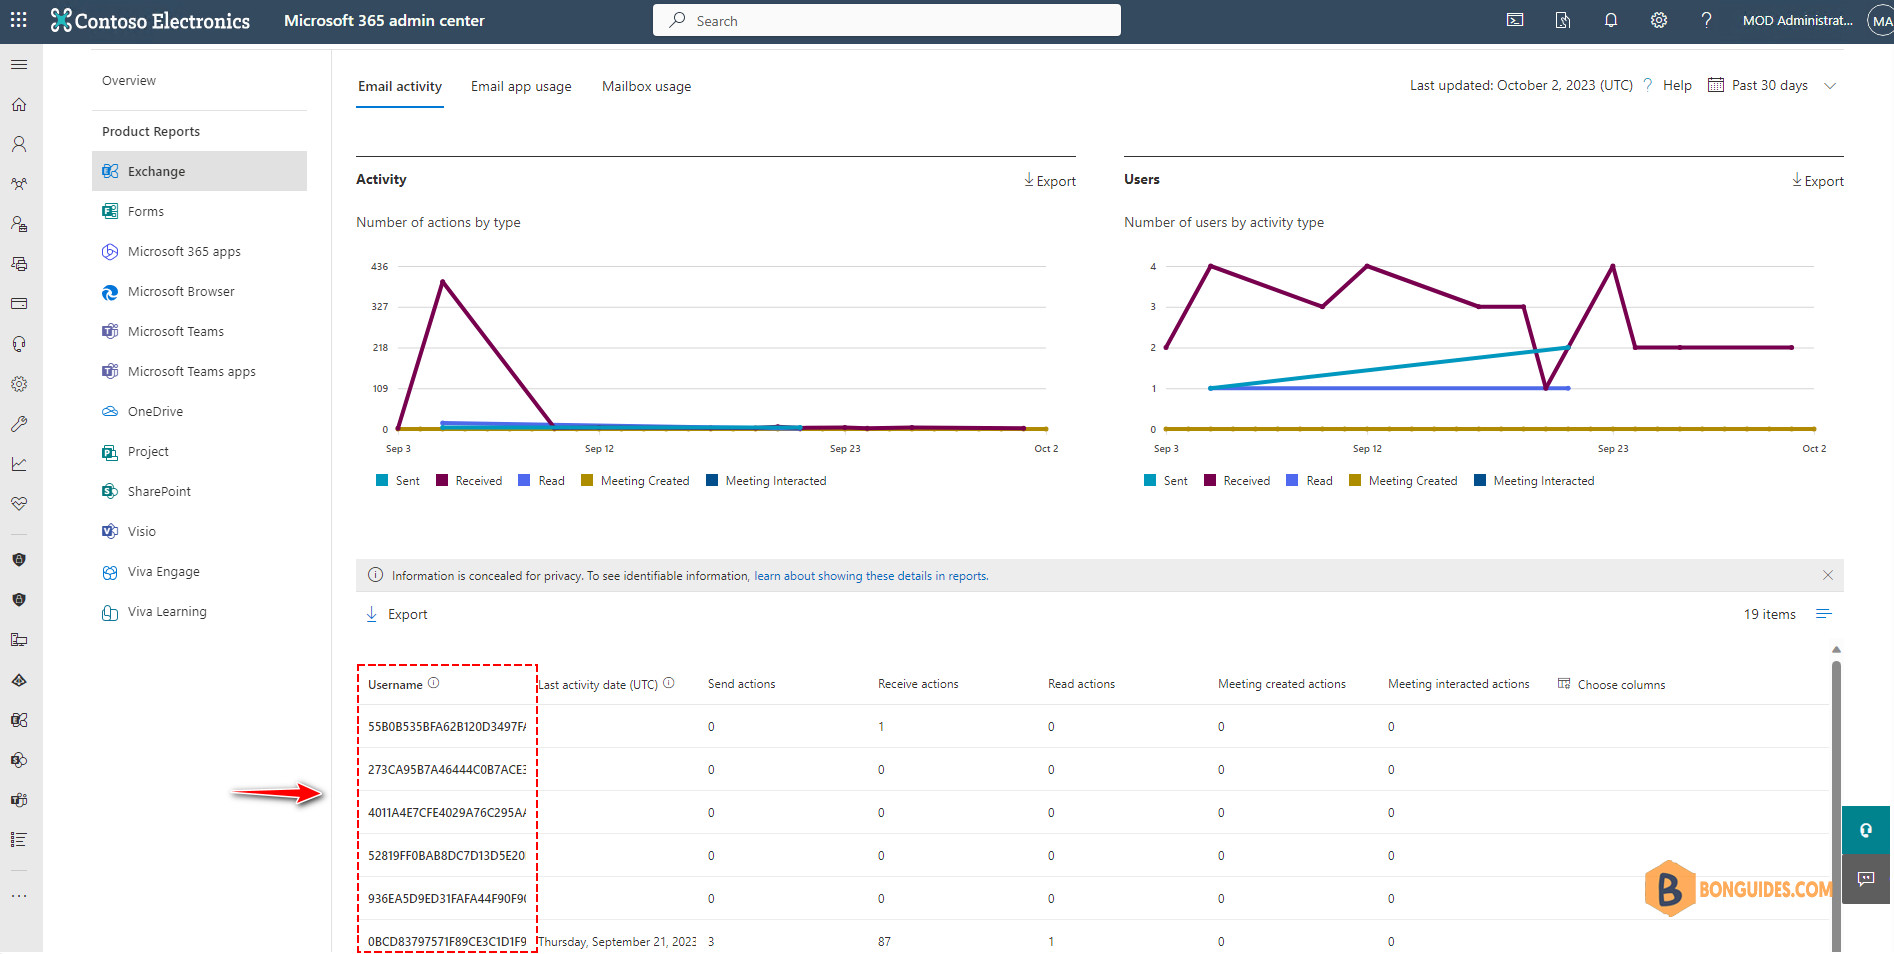Open the Users icon in left rail
Screen dimensions: 1894x954
point(19,144)
